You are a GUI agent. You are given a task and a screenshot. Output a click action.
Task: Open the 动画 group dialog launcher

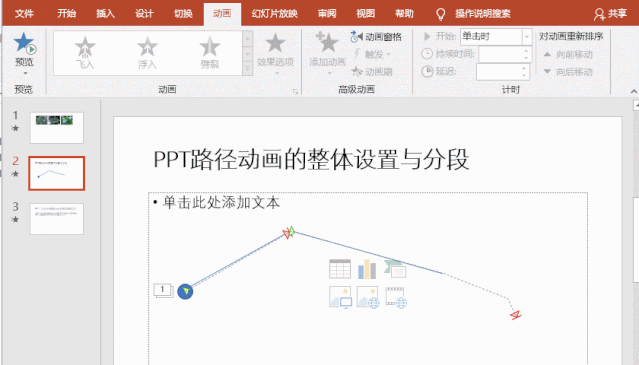(295, 91)
